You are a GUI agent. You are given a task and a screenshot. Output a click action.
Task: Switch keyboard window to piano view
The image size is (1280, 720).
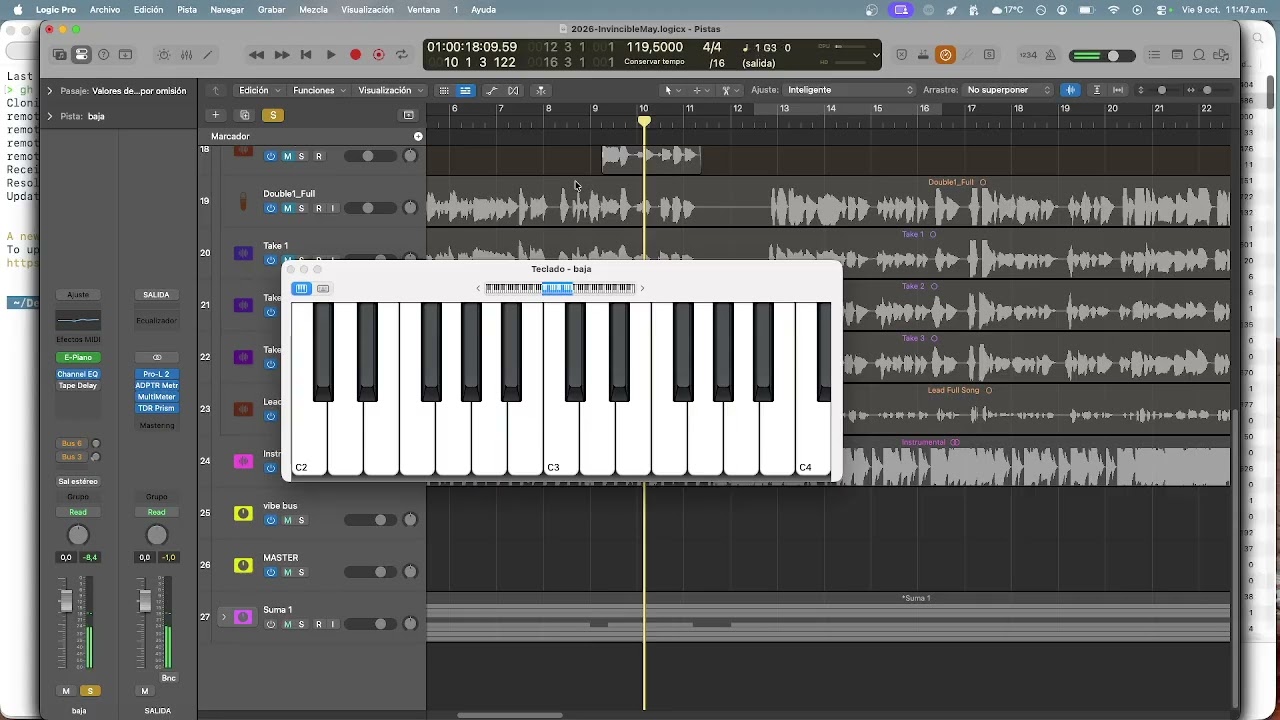pyautogui.click(x=301, y=289)
